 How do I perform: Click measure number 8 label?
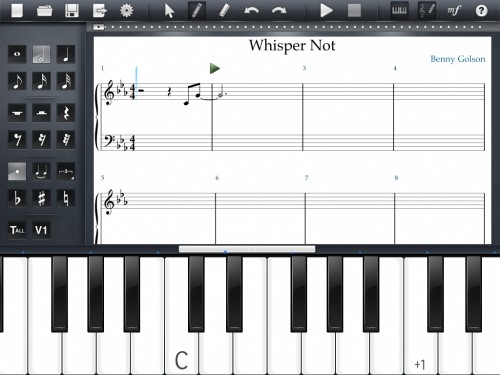tap(396, 178)
